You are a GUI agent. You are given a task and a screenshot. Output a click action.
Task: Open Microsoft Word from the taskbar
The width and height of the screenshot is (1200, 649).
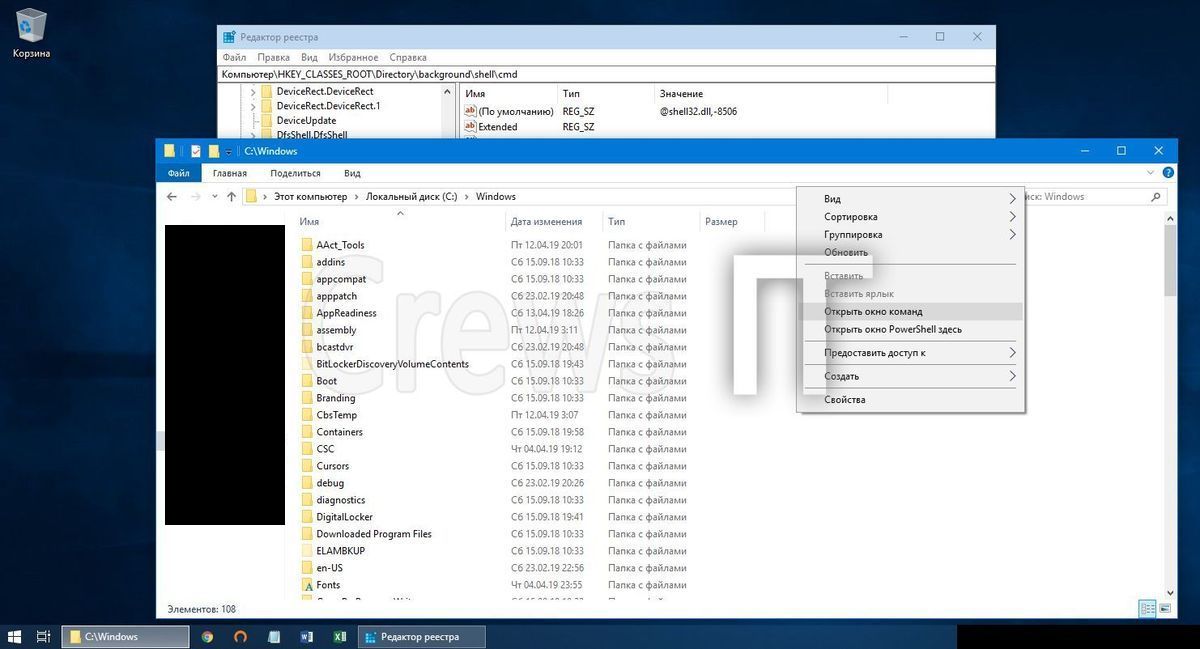tap(307, 636)
